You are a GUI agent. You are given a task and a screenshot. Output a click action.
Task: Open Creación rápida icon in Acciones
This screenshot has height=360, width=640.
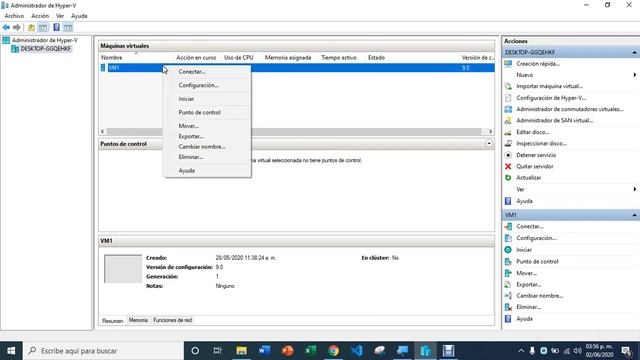508,64
